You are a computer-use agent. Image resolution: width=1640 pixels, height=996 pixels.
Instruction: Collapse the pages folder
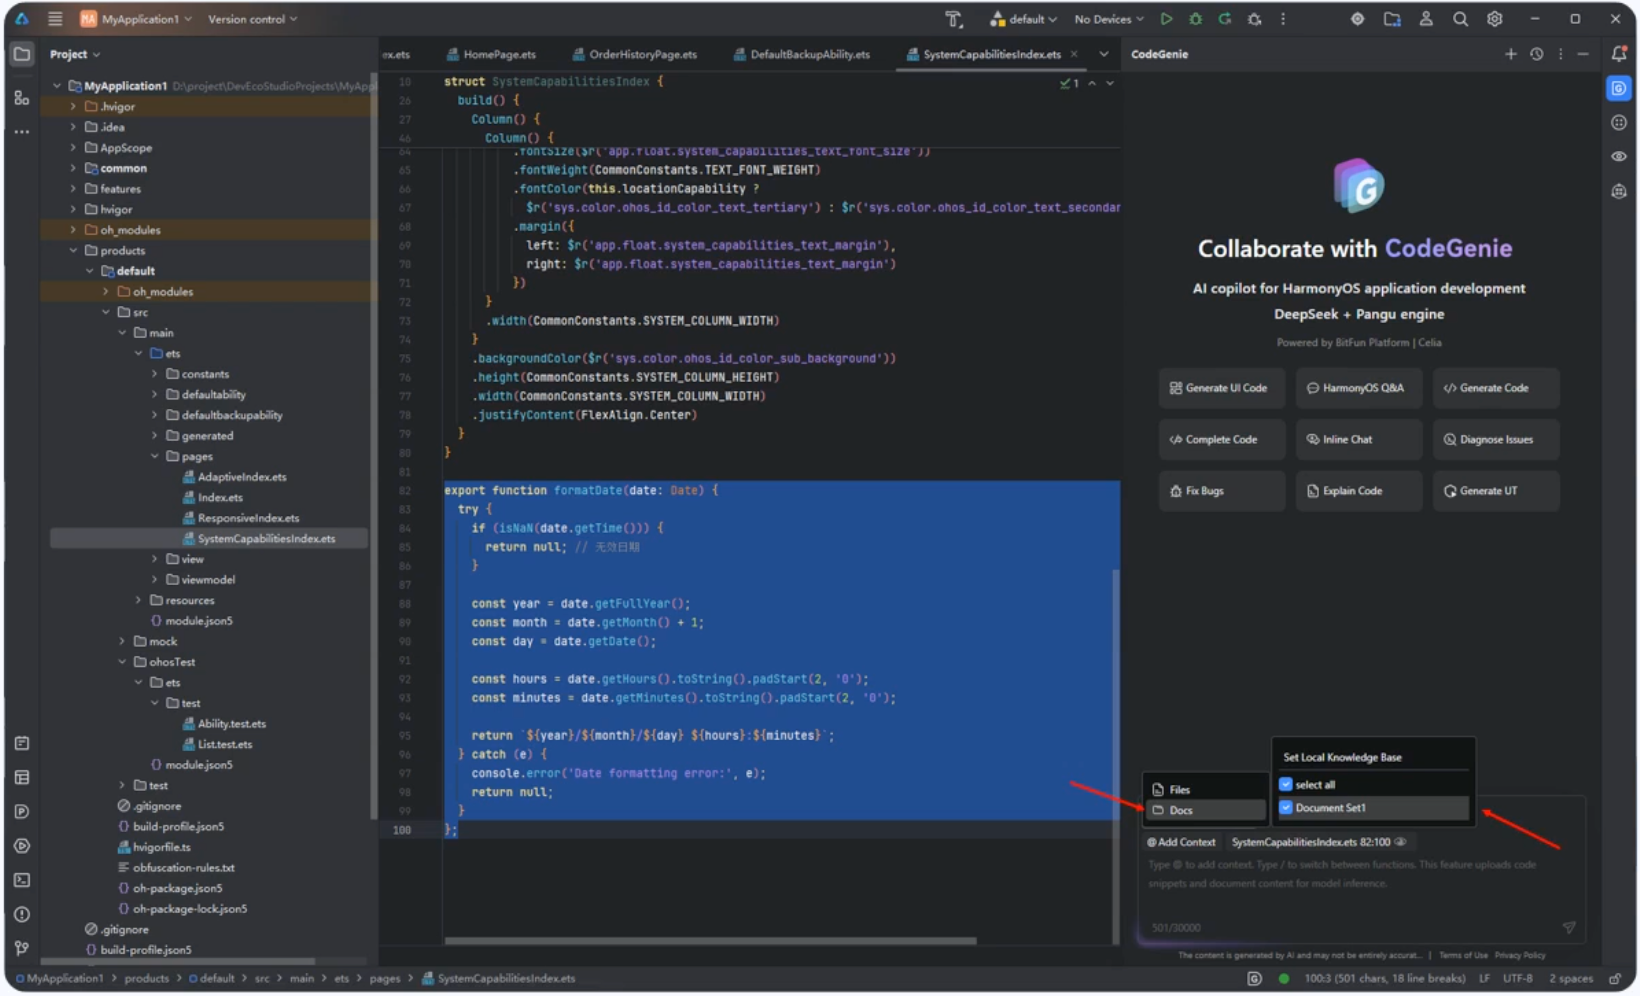pos(154,456)
